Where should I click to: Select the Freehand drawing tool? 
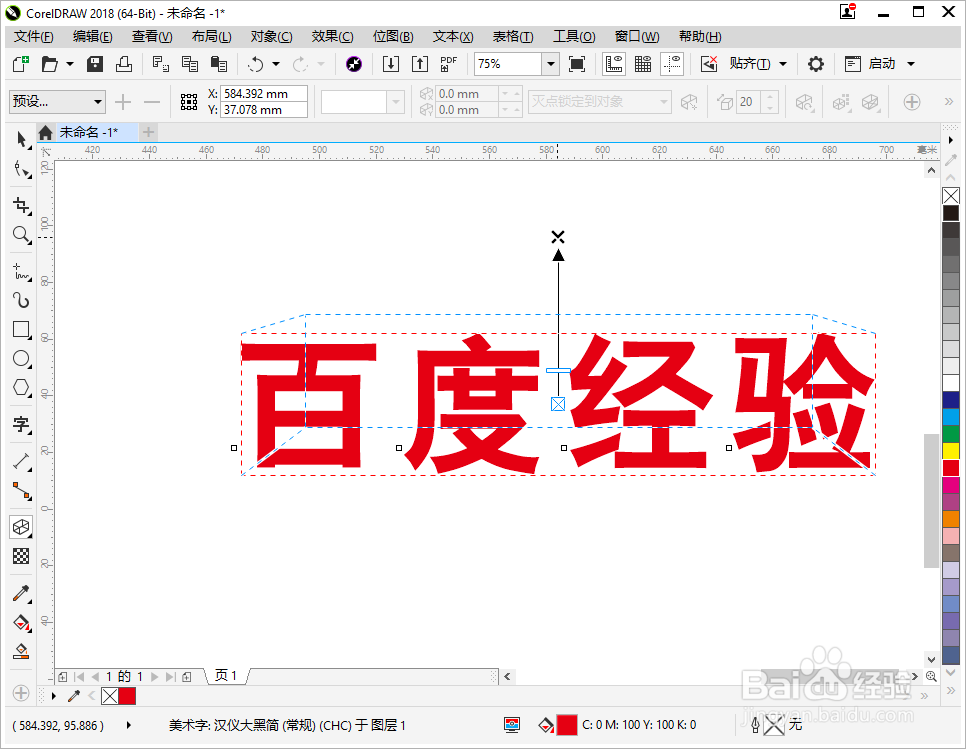22,271
